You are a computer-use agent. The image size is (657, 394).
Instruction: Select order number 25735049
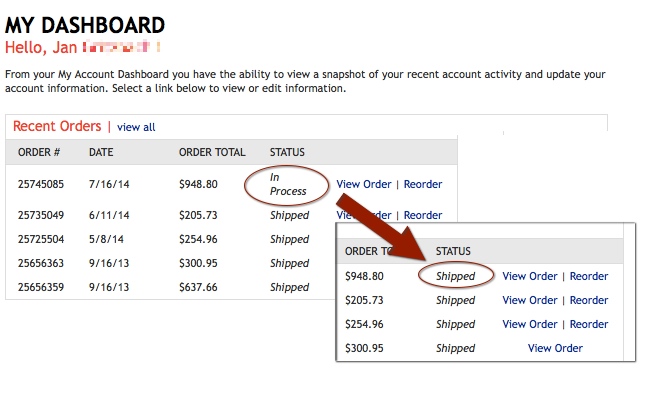41,215
